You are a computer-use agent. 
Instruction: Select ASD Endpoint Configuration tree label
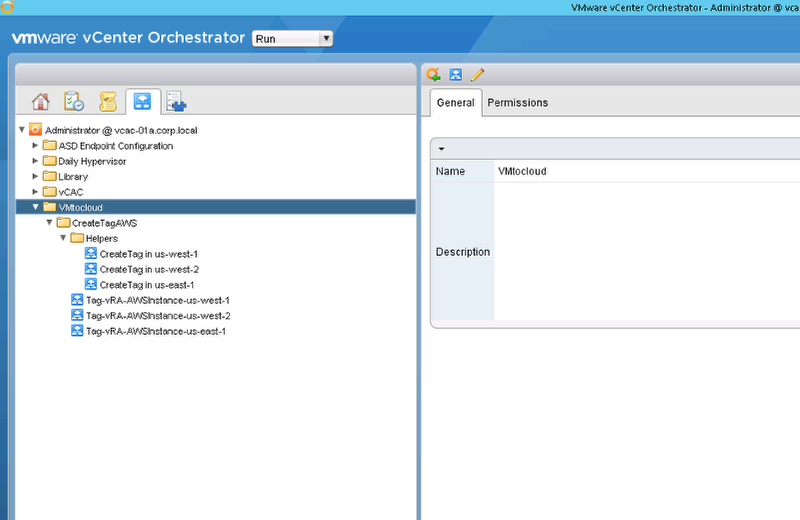pos(116,146)
